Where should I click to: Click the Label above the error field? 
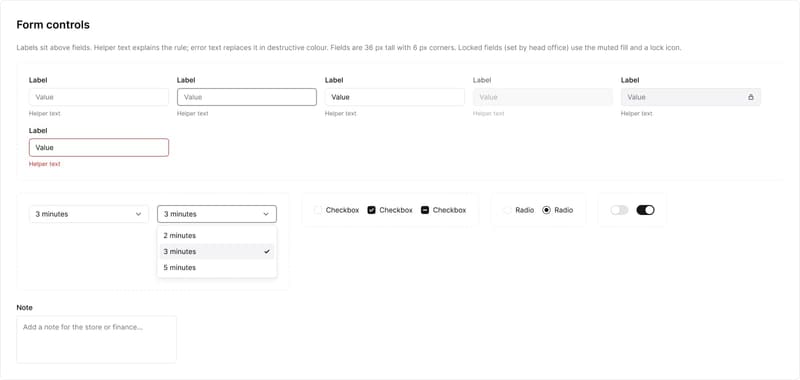[37, 131]
